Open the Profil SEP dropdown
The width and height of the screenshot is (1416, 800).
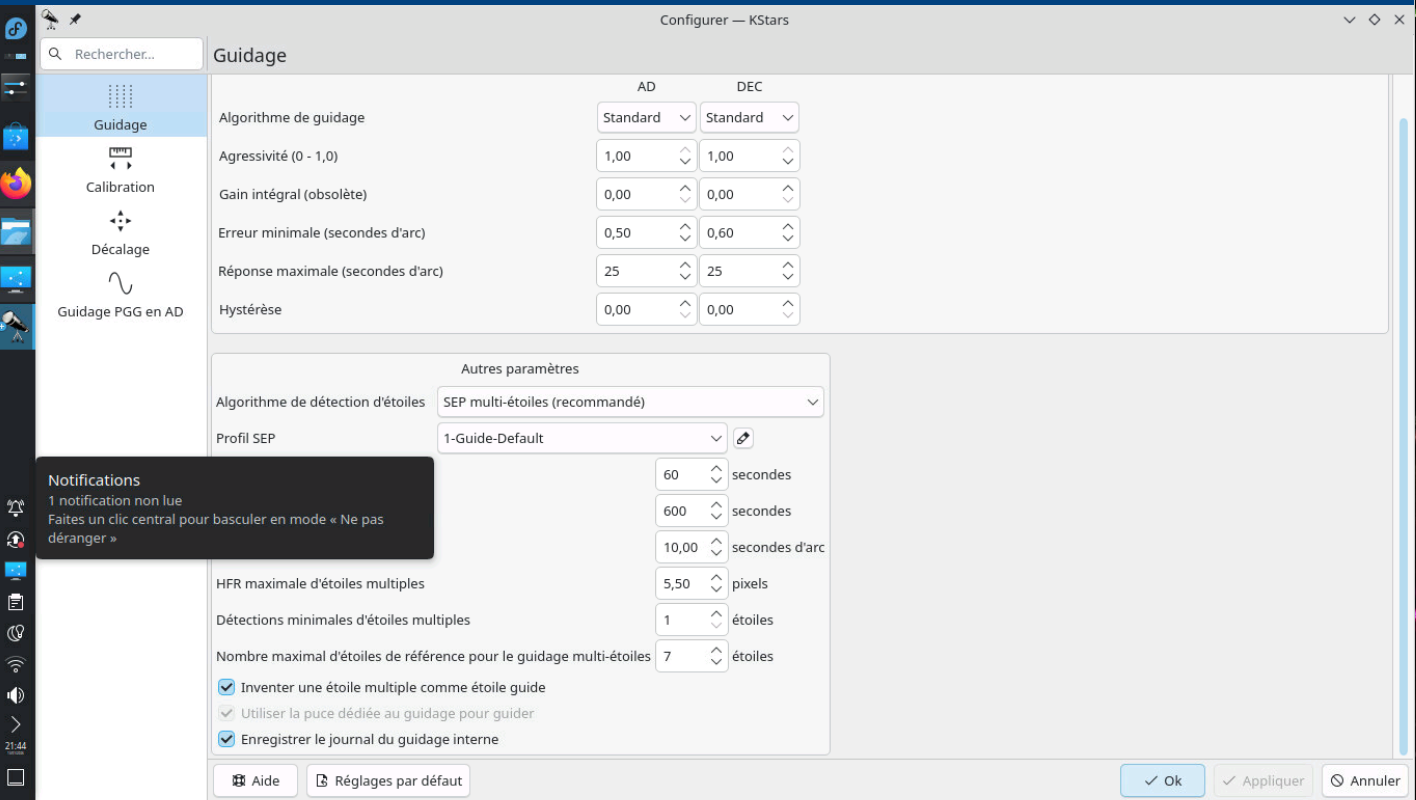coord(582,438)
